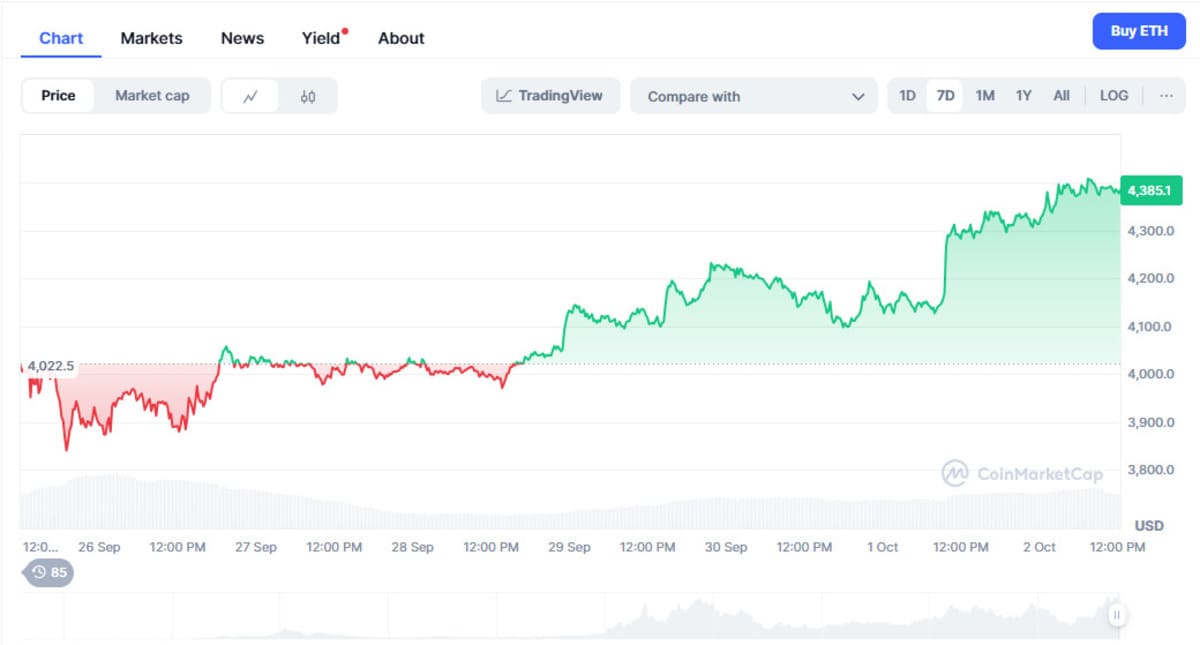Select the Price toggle
The height and width of the screenshot is (645, 1200).
click(x=58, y=96)
